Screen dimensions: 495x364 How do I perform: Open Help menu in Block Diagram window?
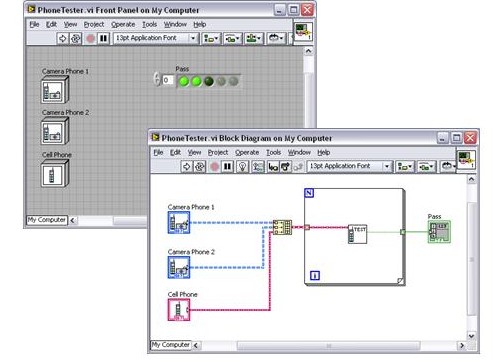pyautogui.click(x=323, y=152)
